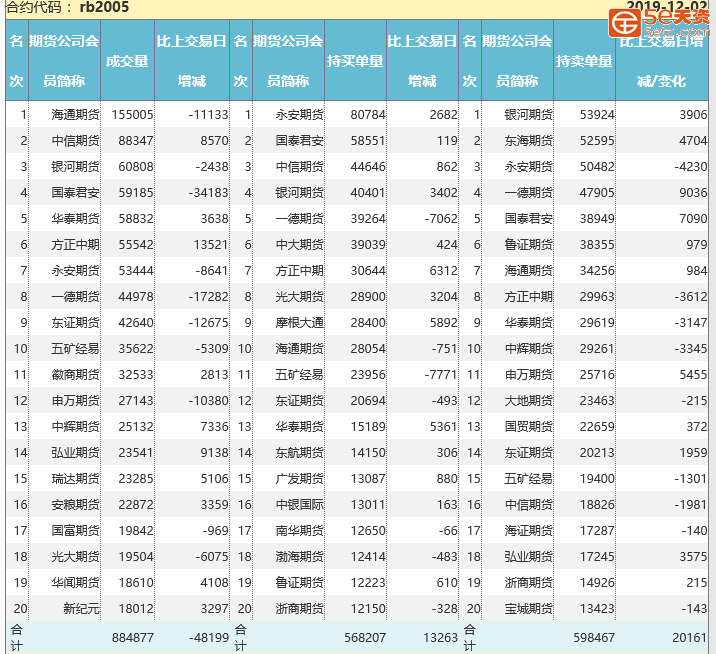Select 华泰期货 in volume ranking row 5
Screen dimensions: 716x654
[x=75, y=219]
